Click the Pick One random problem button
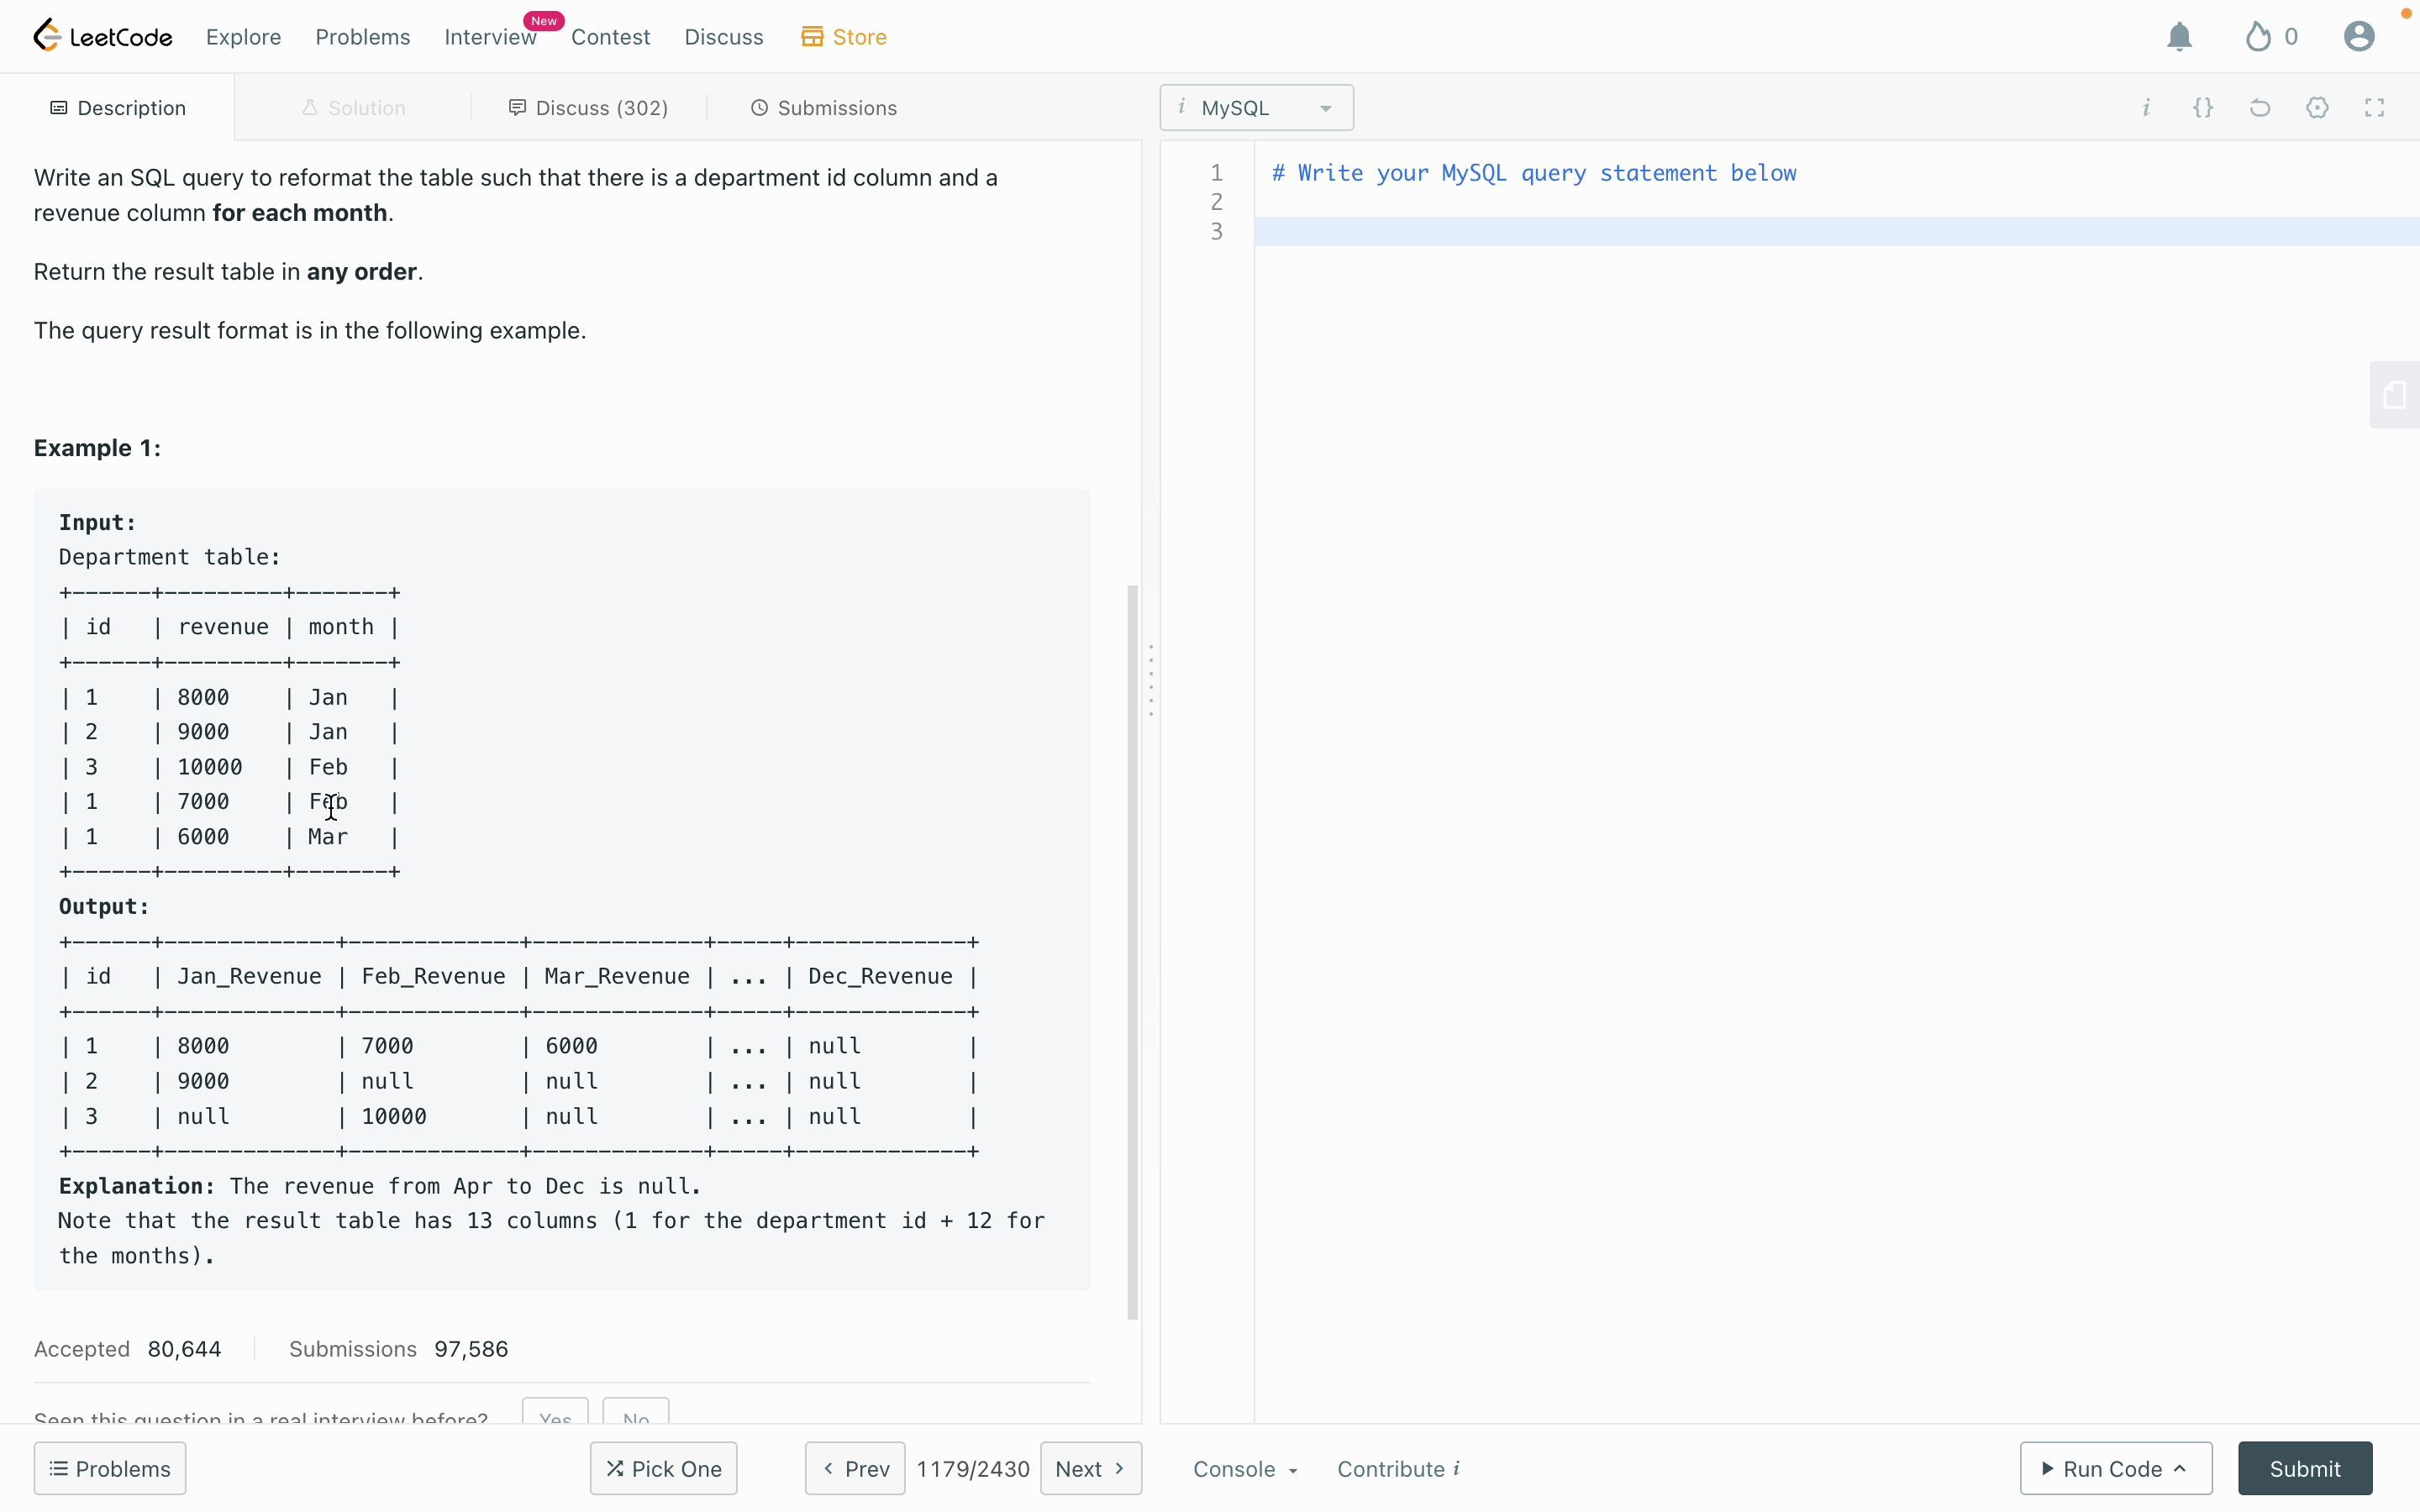This screenshot has width=2420, height=1512. tap(664, 1468)
